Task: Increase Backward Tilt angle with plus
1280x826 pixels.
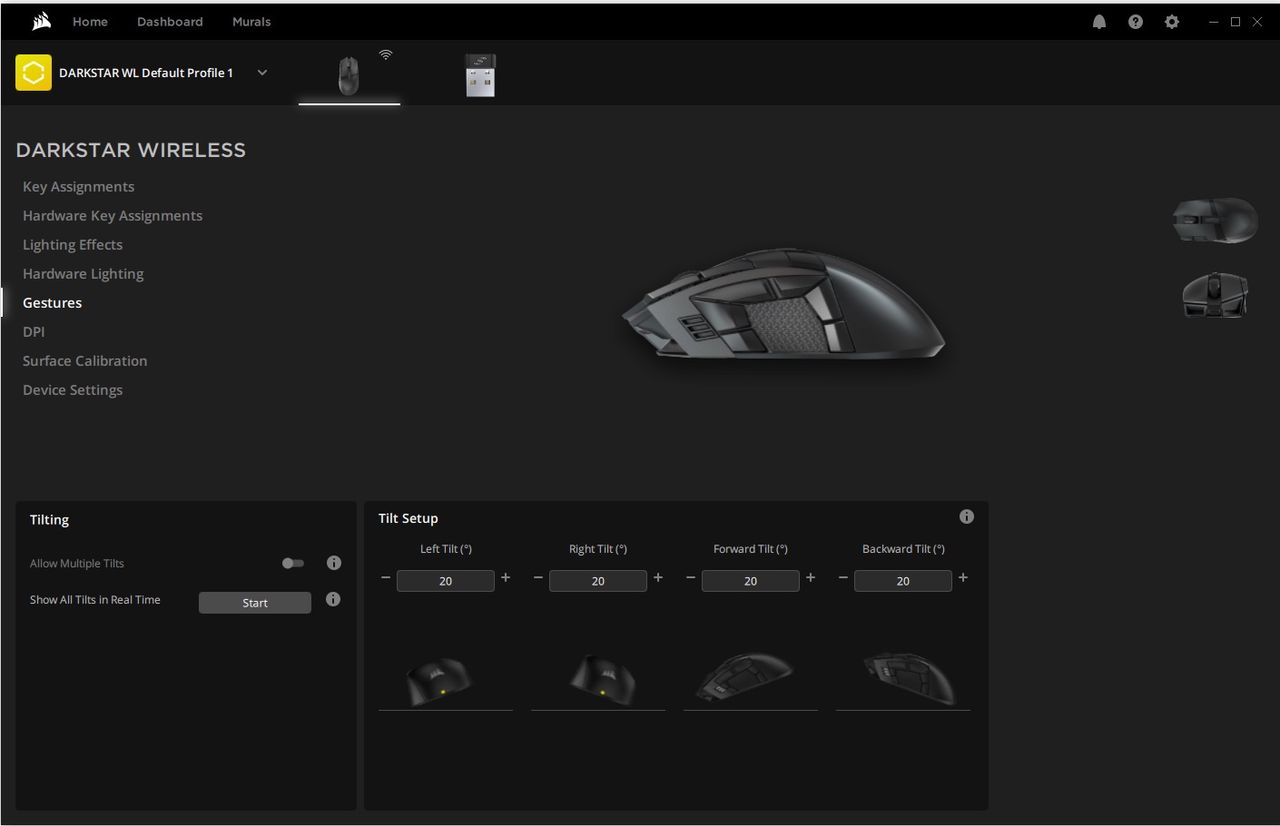Action: click(x=963, y=578)
